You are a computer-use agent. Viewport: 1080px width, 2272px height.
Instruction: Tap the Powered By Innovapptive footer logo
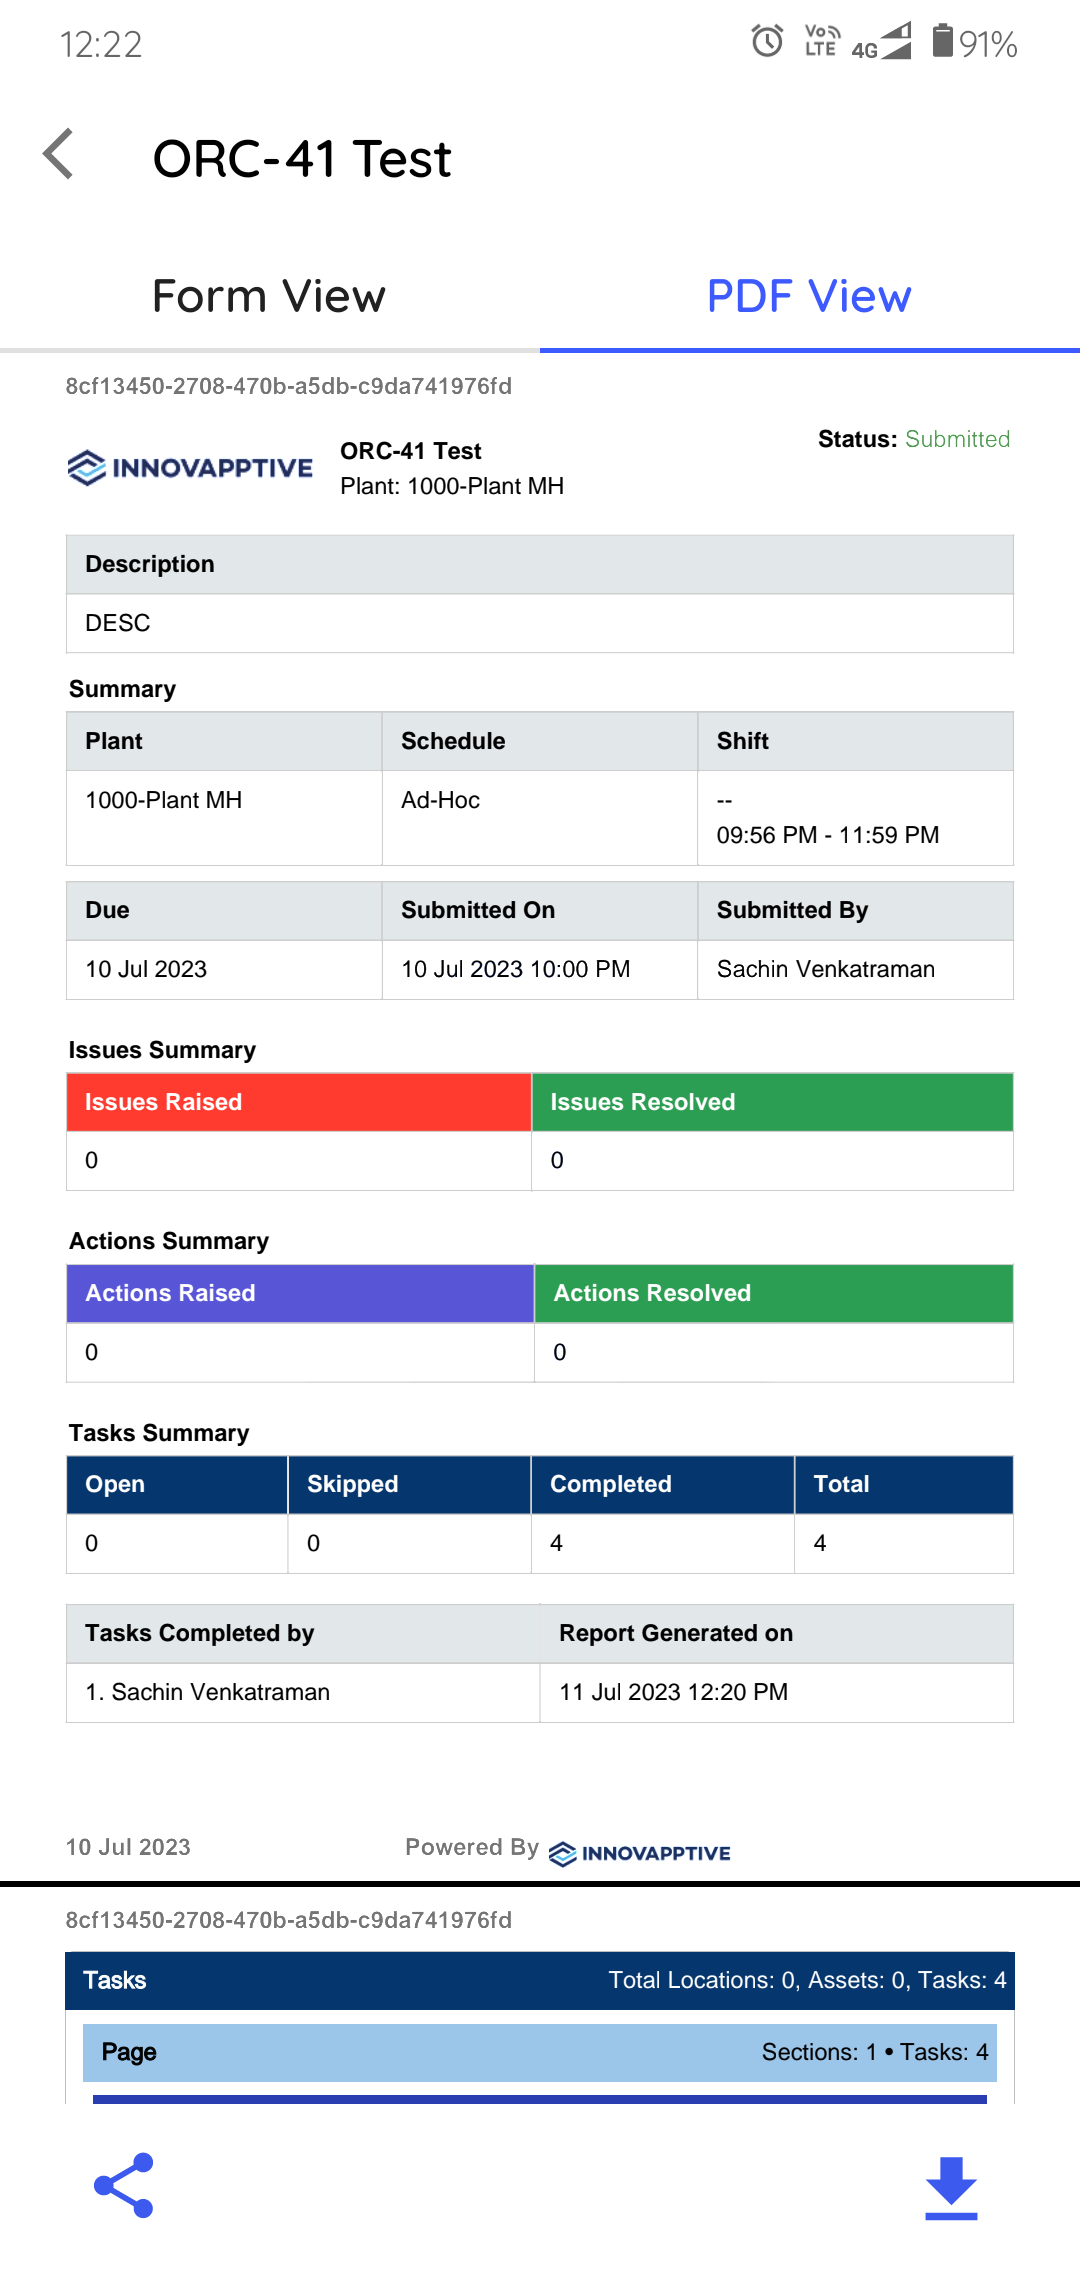point(640,1853)
